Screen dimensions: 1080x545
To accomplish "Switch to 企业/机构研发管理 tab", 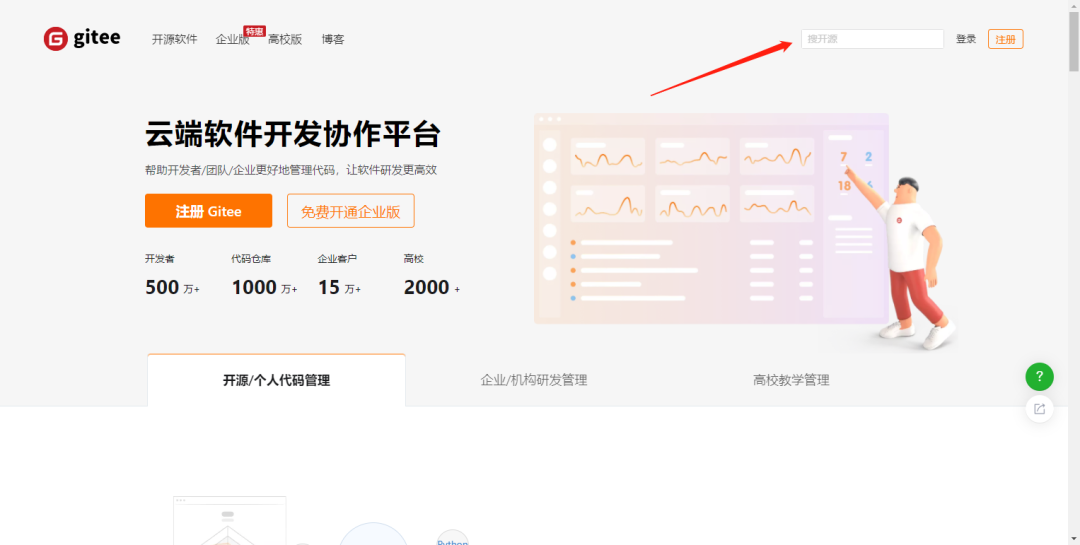I will pyautogui.click(x=534, y=380).
